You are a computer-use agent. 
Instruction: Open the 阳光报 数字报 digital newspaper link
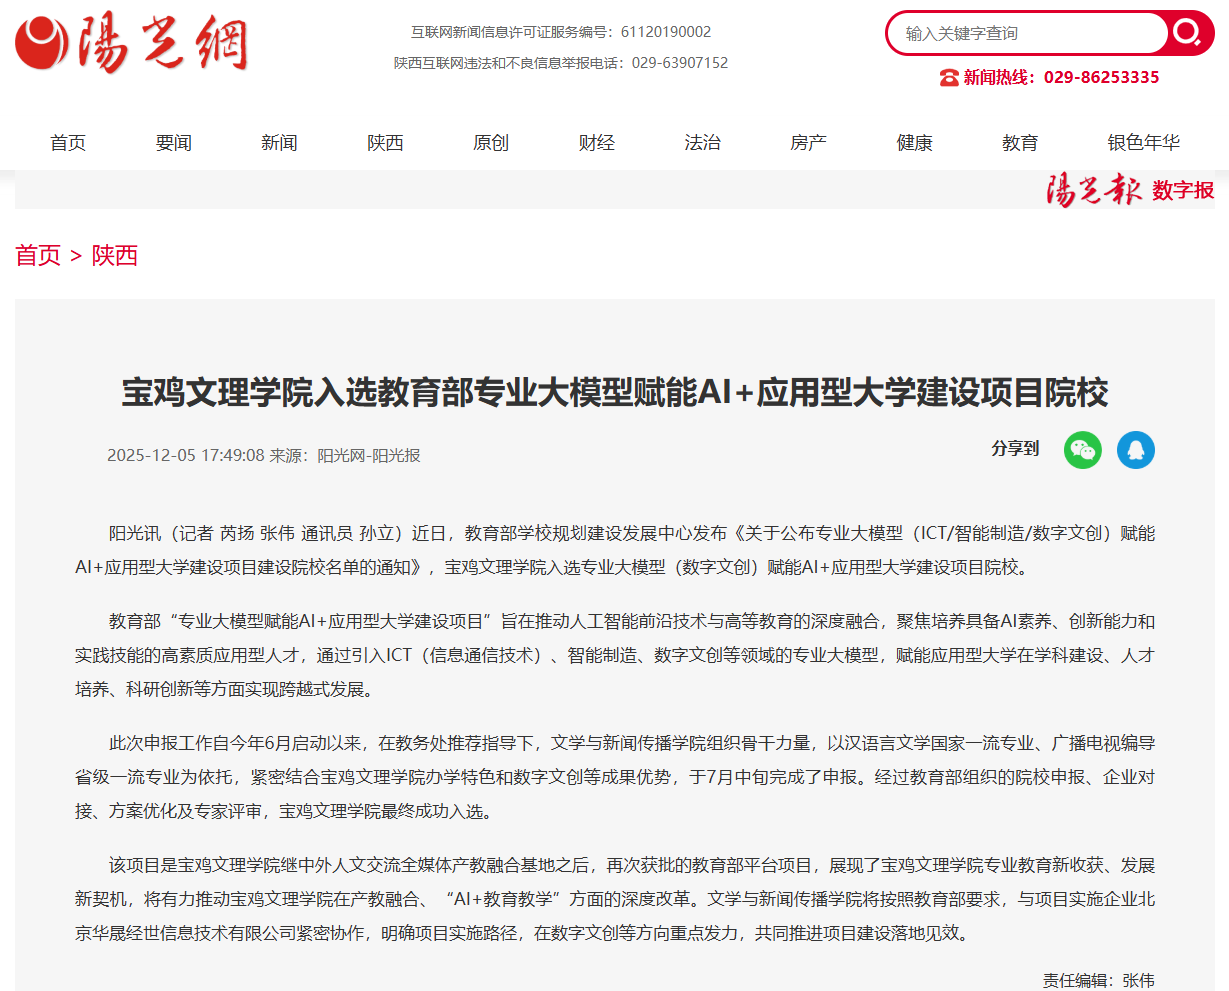(x=1130, y=190)
